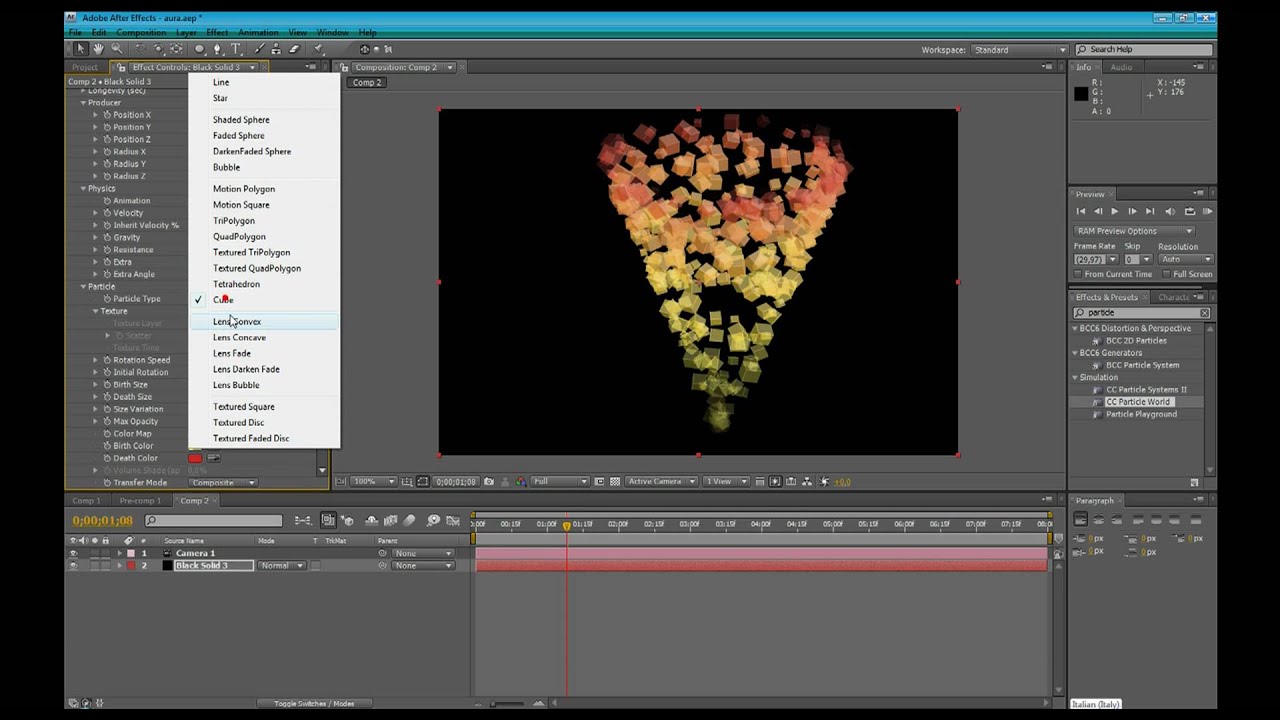Toggle lock switch for Camera 1 layer

[x=106, y=553]
